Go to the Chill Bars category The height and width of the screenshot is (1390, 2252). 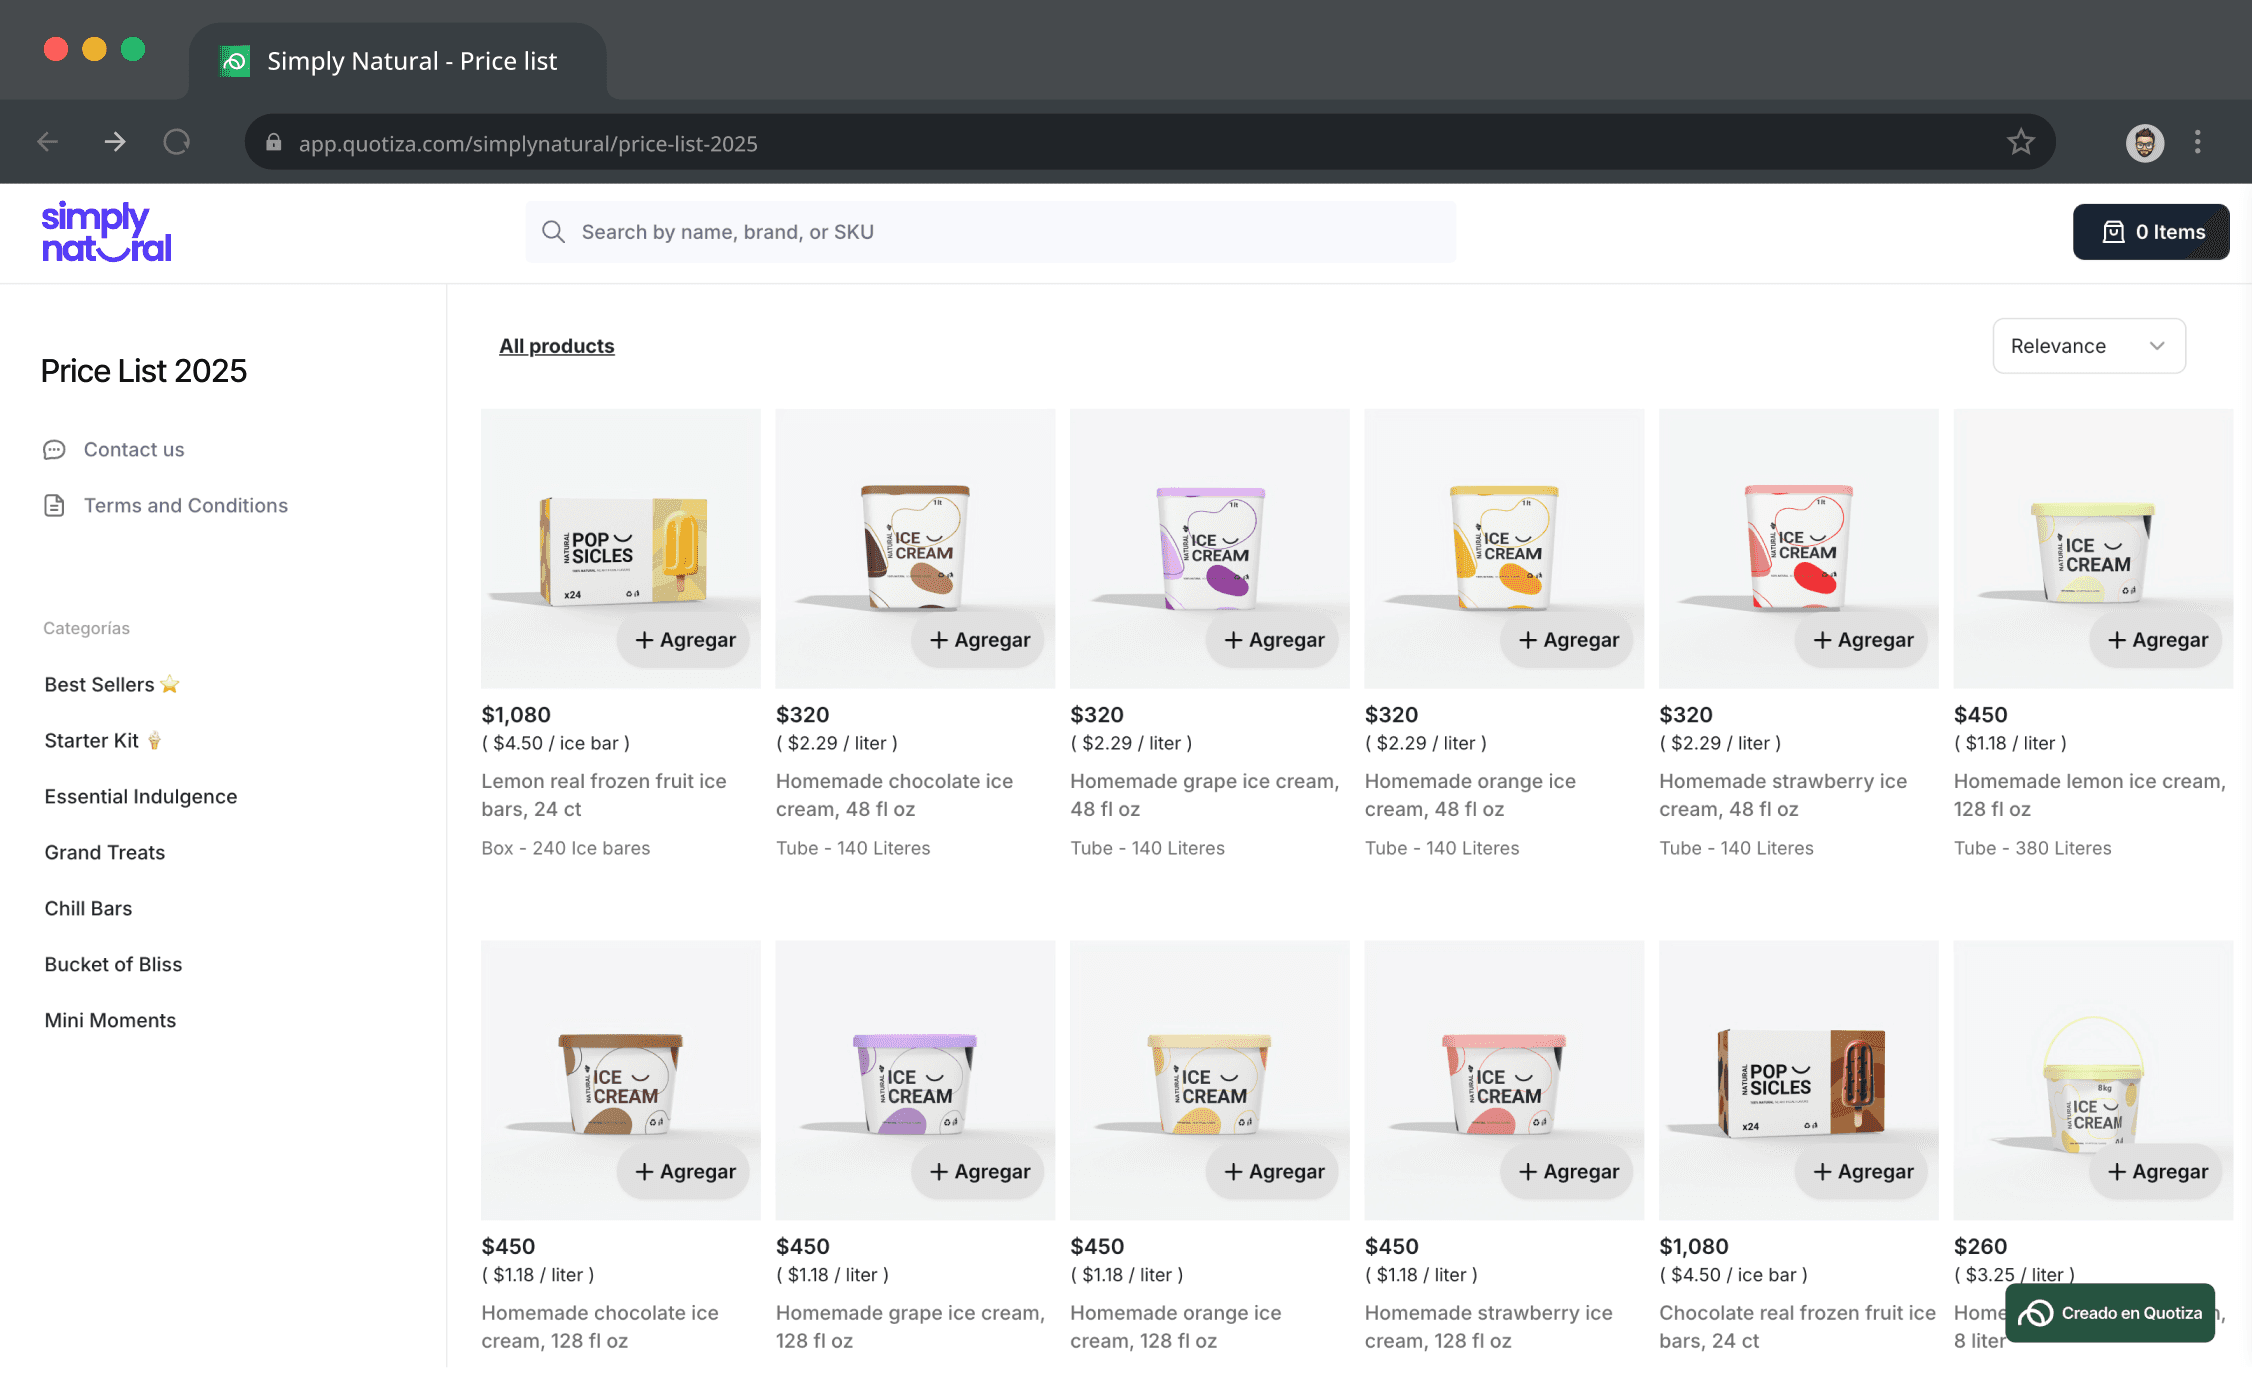[x=88, y=909]
